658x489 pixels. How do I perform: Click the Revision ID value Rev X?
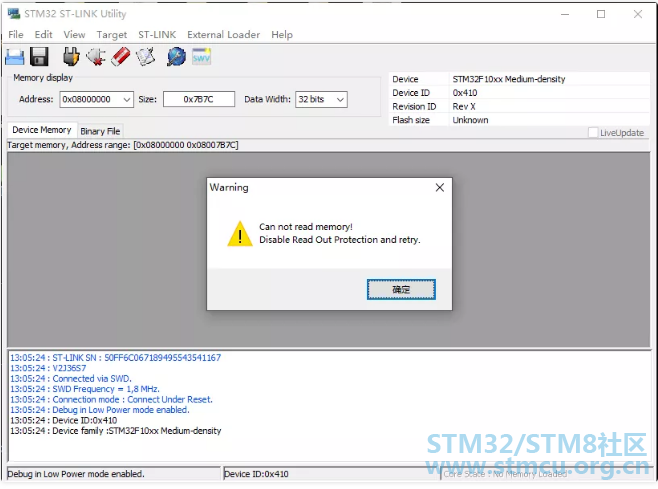464,107
